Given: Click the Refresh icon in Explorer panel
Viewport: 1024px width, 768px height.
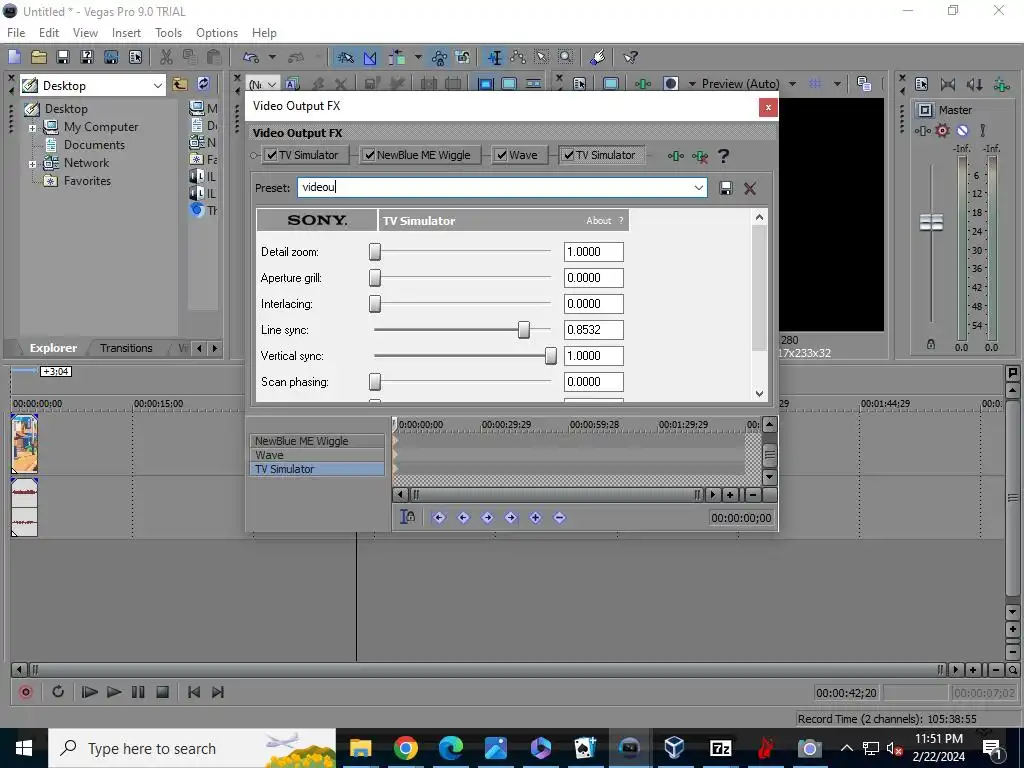Looking at the screenshot, I should pos(203,84).
